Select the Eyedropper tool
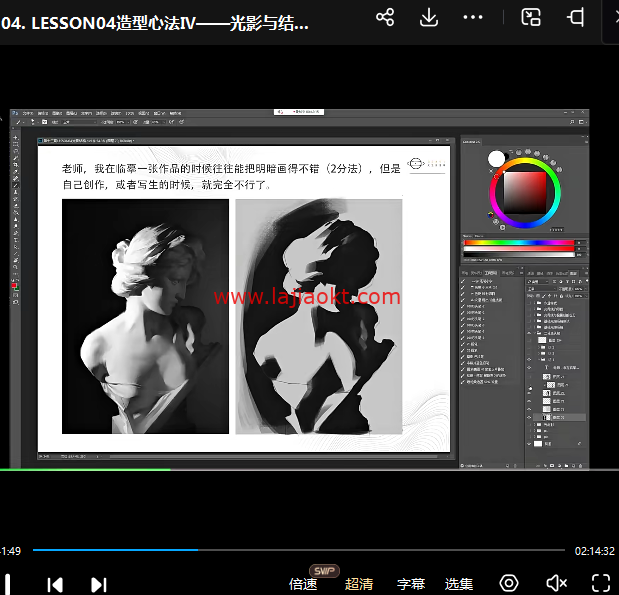 point(16,171)
